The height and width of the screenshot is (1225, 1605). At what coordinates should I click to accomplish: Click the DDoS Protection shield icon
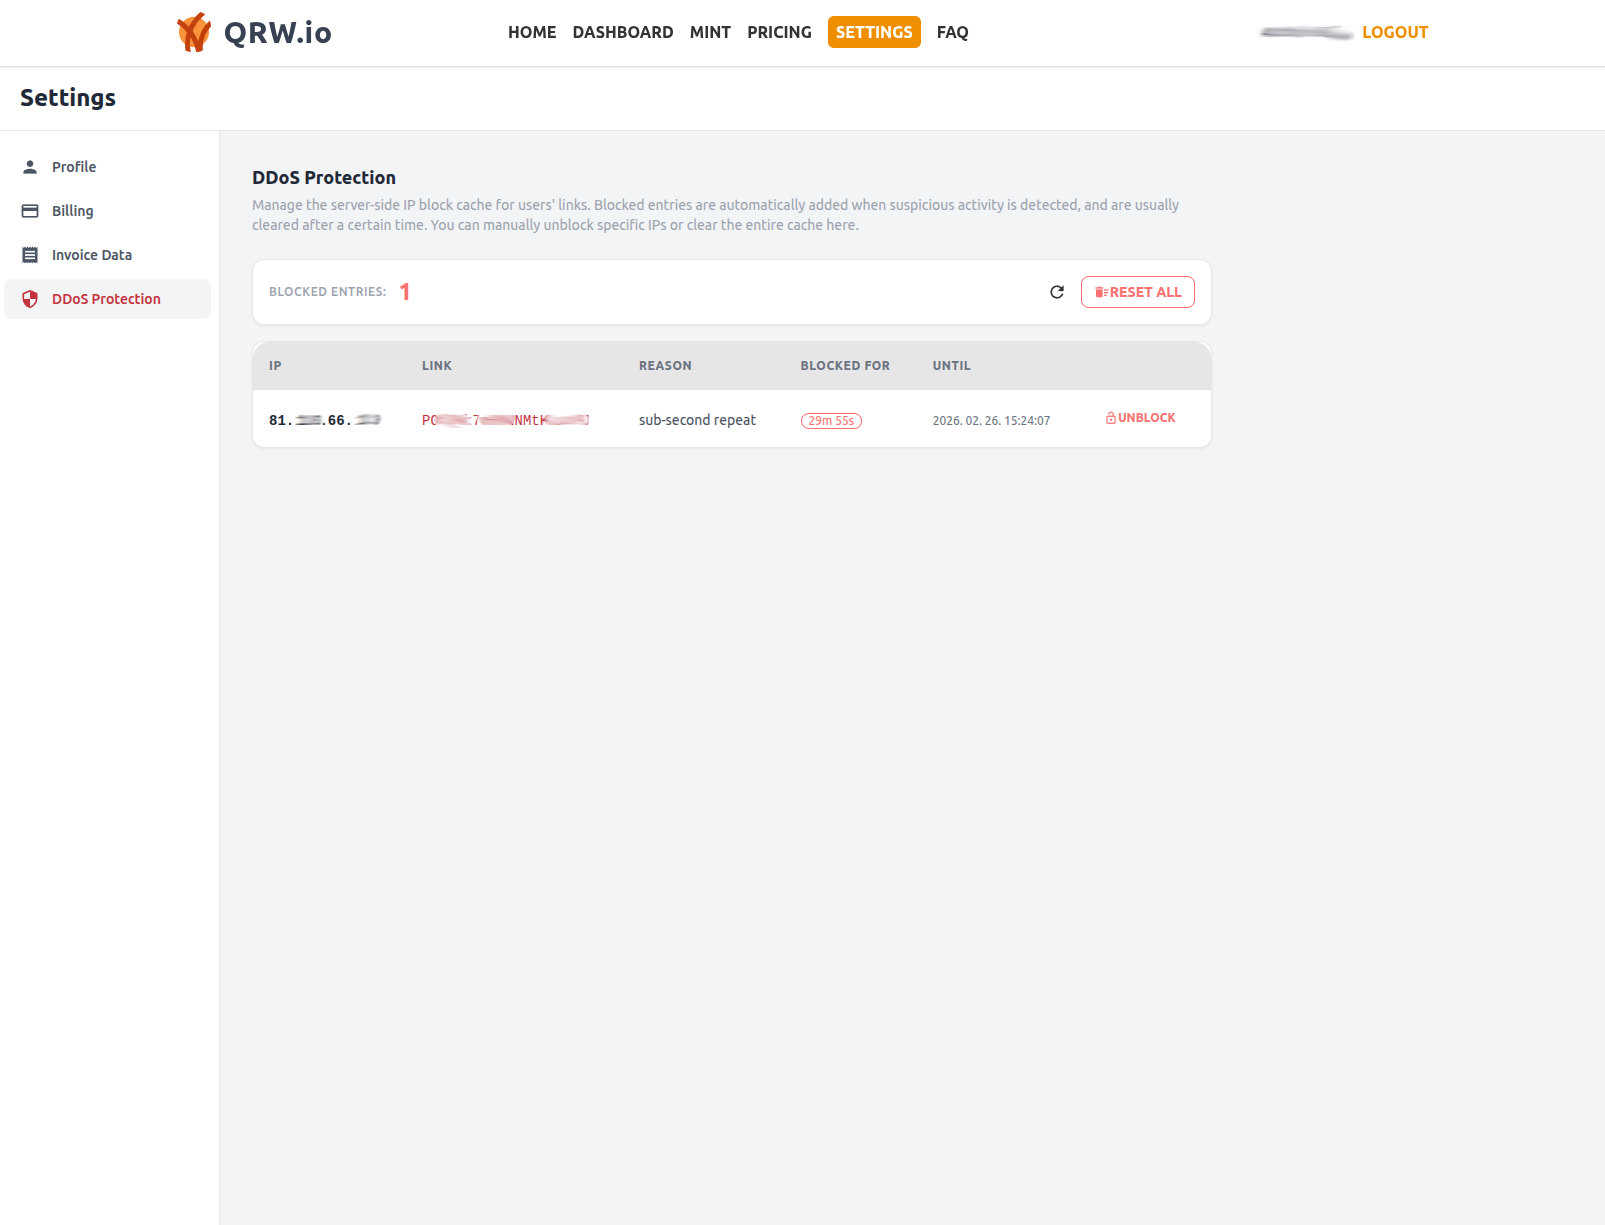point(30,299)
